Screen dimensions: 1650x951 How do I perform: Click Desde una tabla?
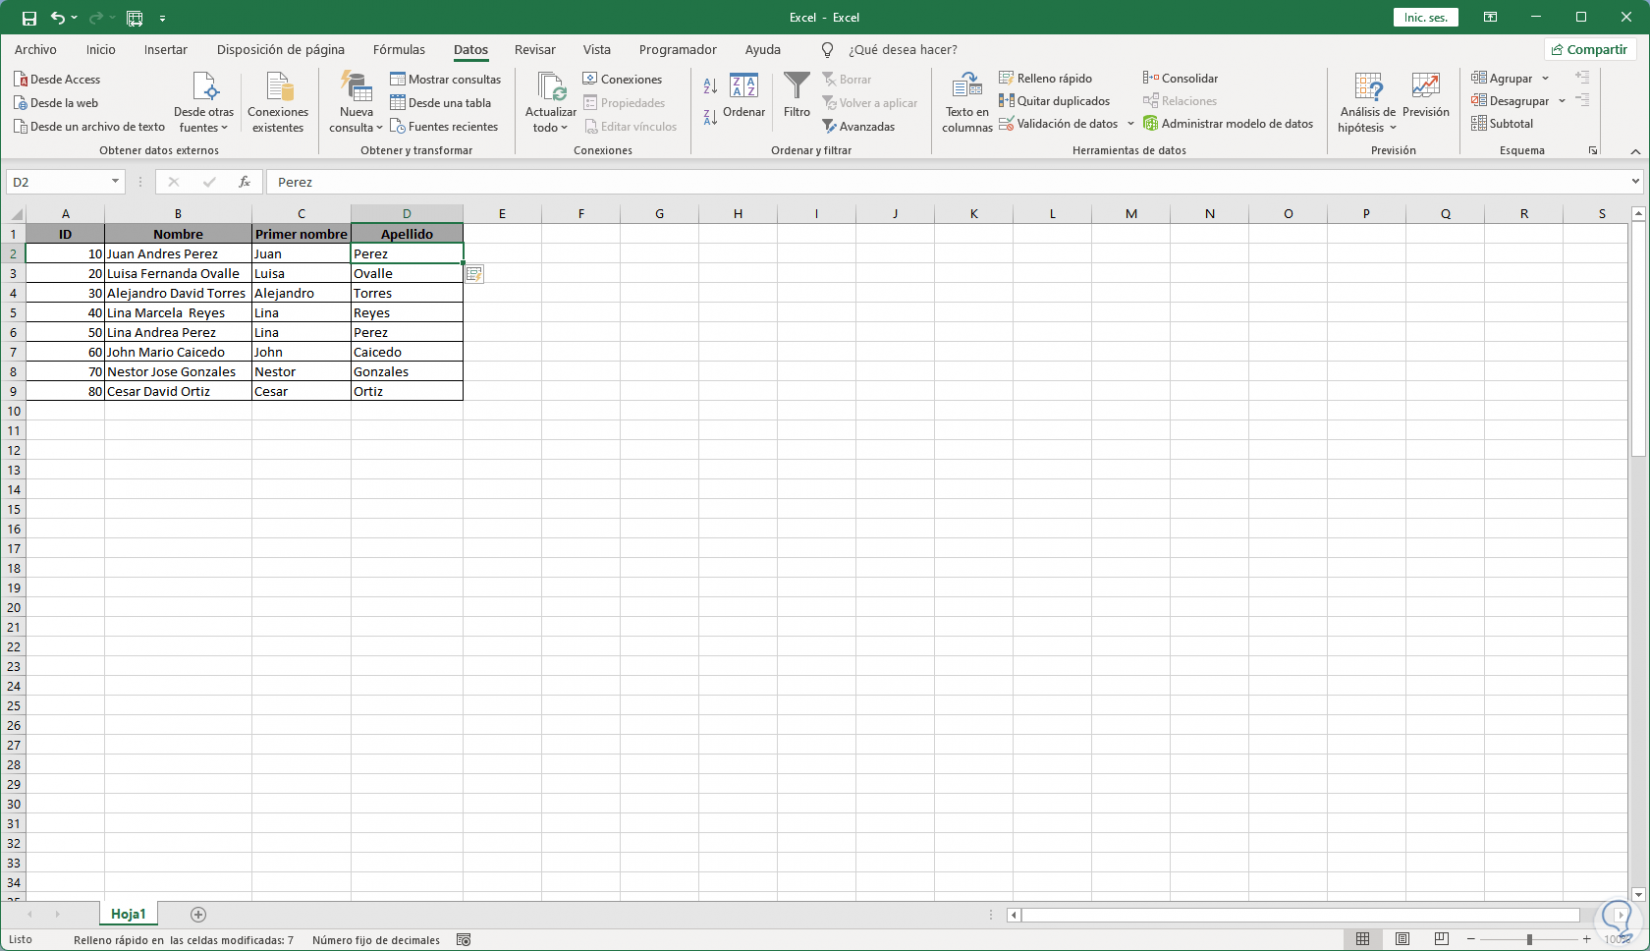tap(441, 103)
